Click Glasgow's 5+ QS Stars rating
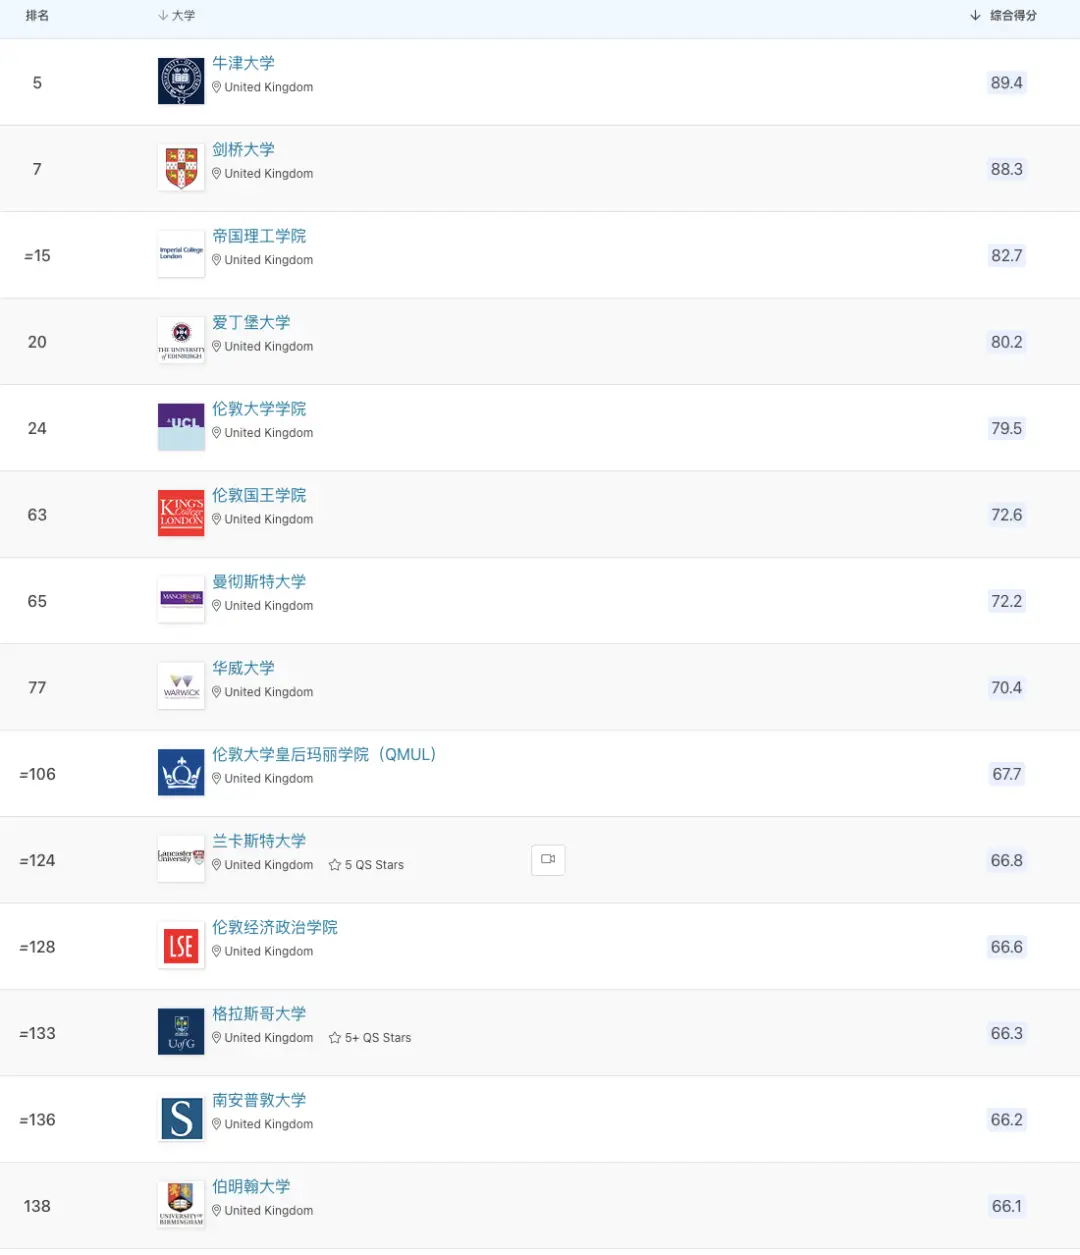This screenshot has width=1080, height=1255. 371,1038
